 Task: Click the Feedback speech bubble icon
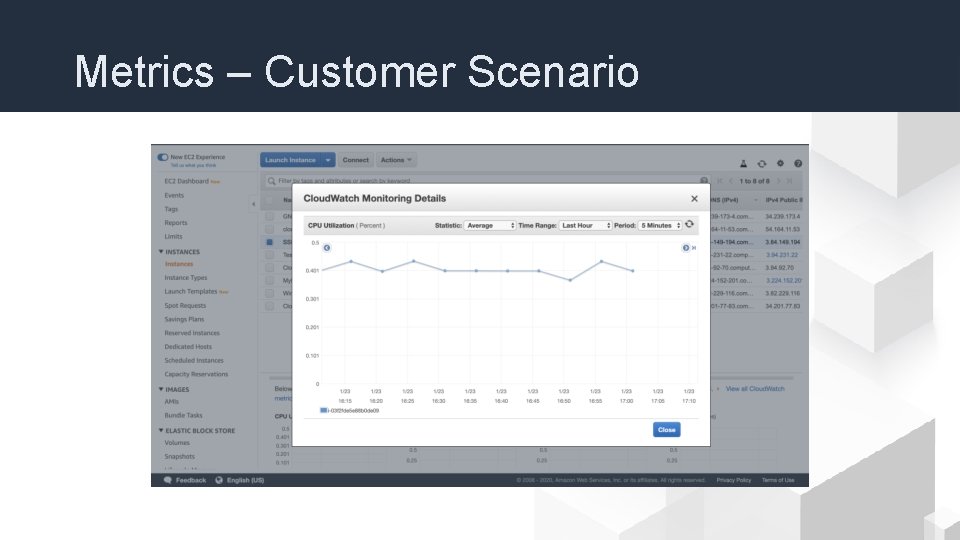168,480
